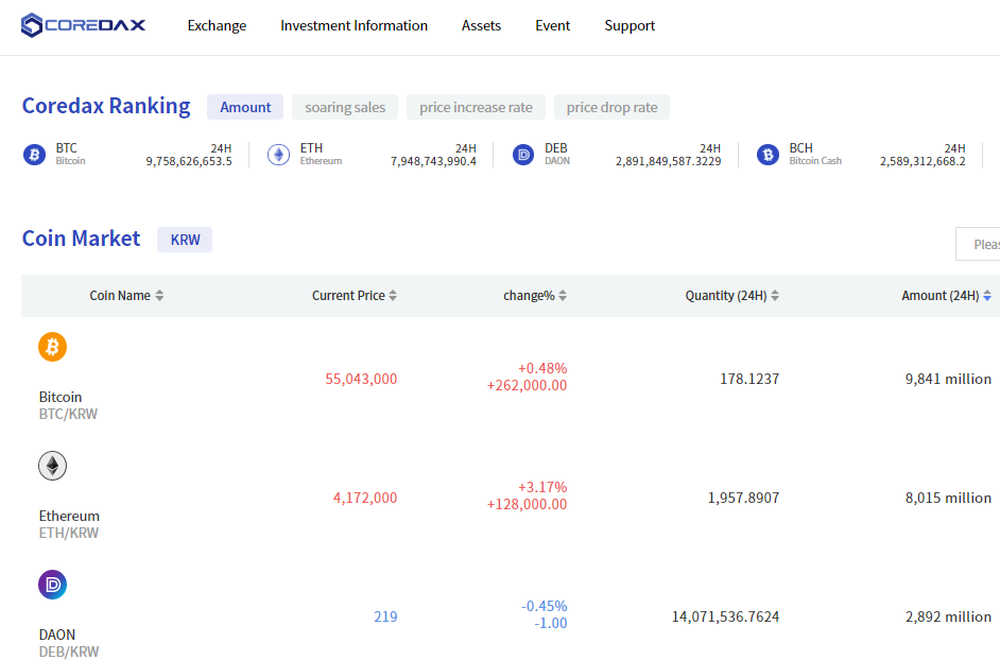1000x665 pixels.
Task: Sort table by Current Price
Action: [x=355, y=296]
